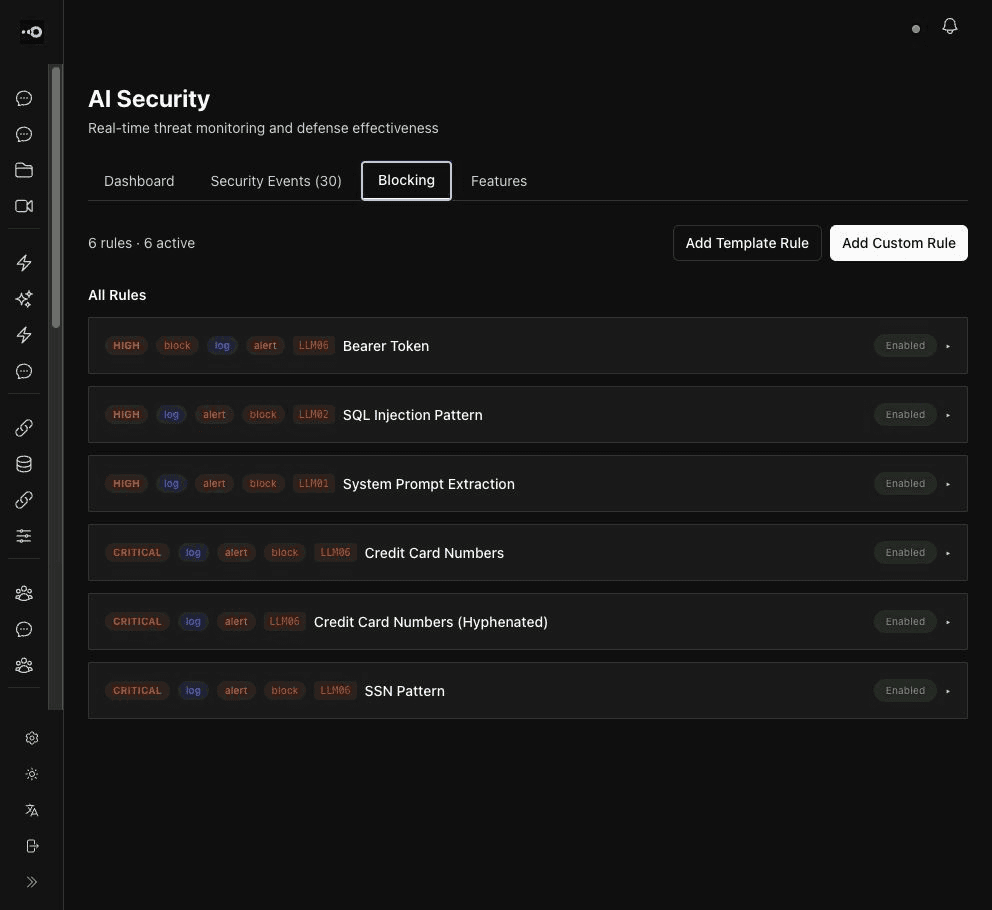This screenshot has height=910, width=992.
Task: Click the AI Security page title
Action: coord(149,99)
